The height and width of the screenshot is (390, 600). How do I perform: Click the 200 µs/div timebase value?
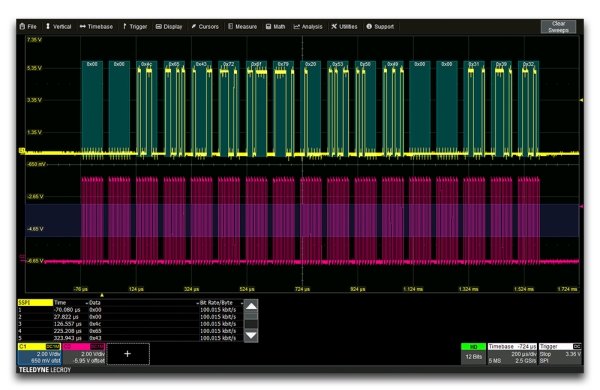[524, 354]
